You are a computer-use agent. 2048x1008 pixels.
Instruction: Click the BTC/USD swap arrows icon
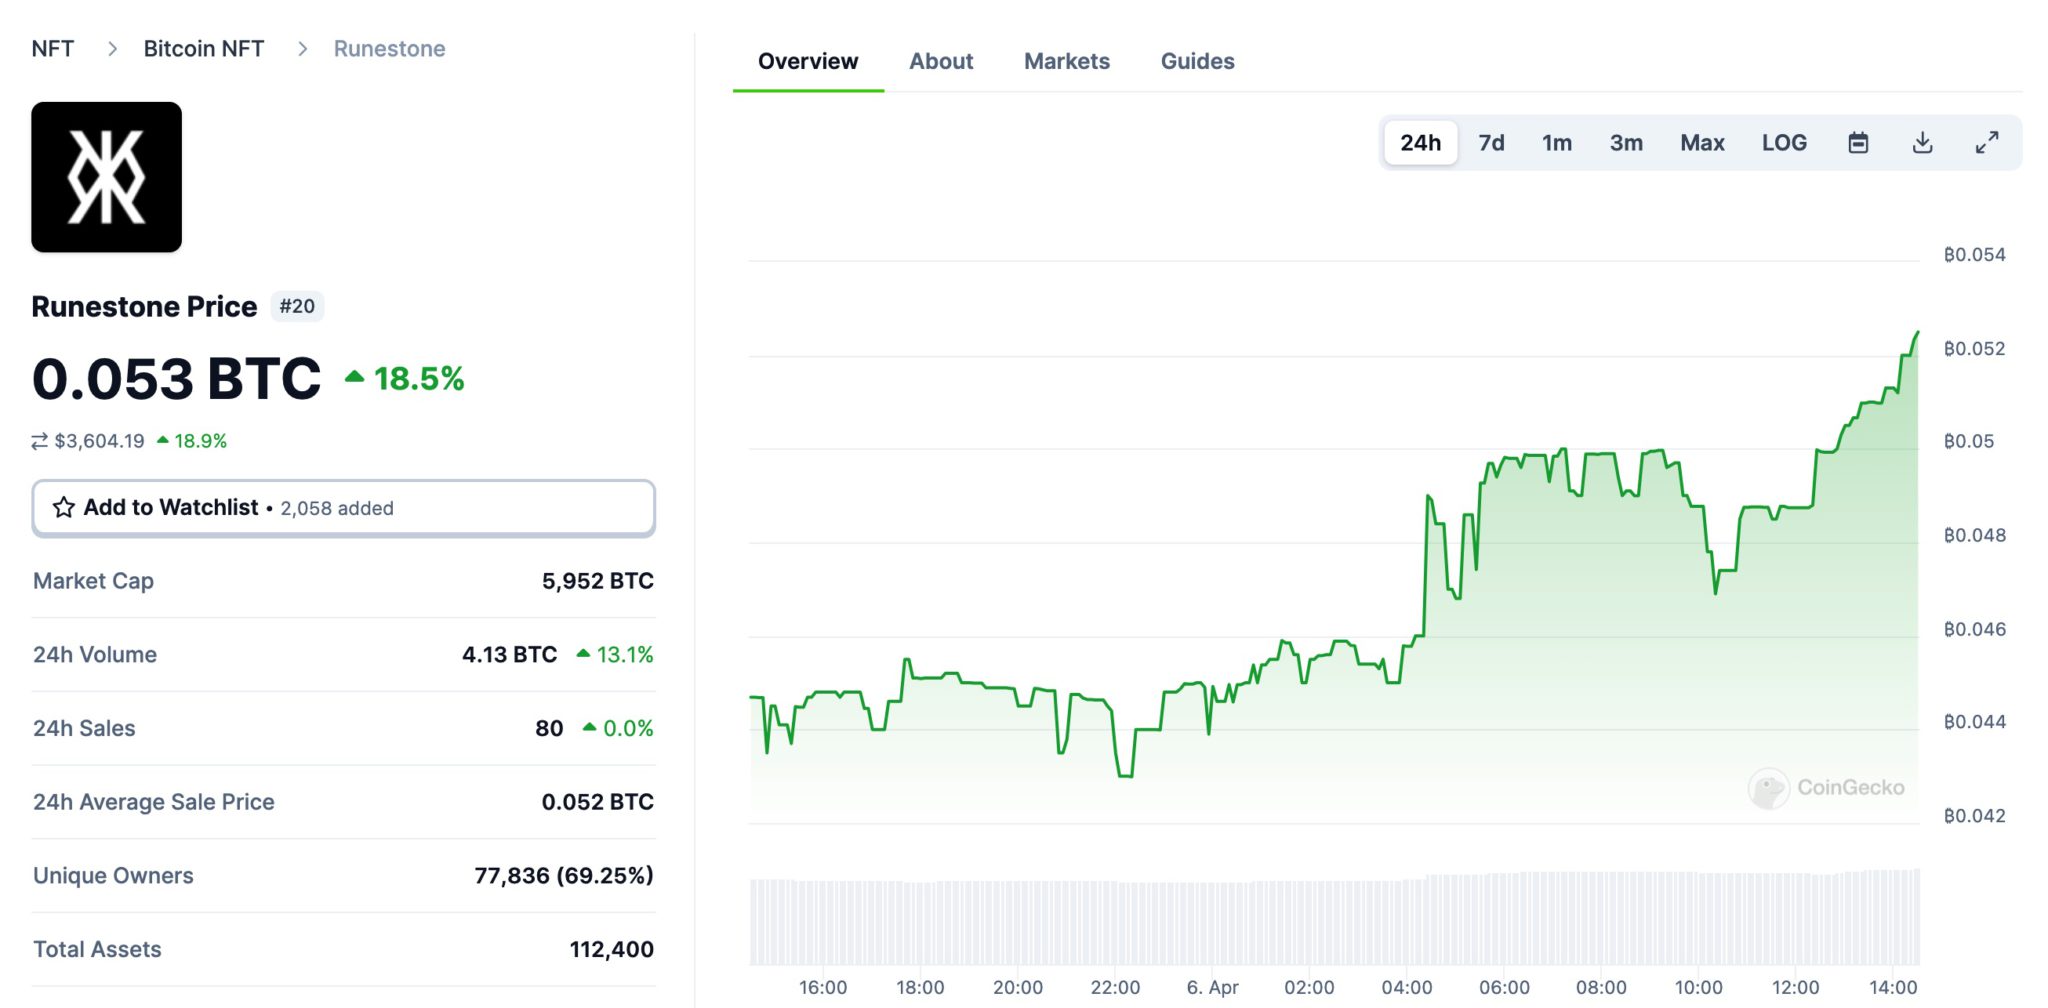coord(40,441)
